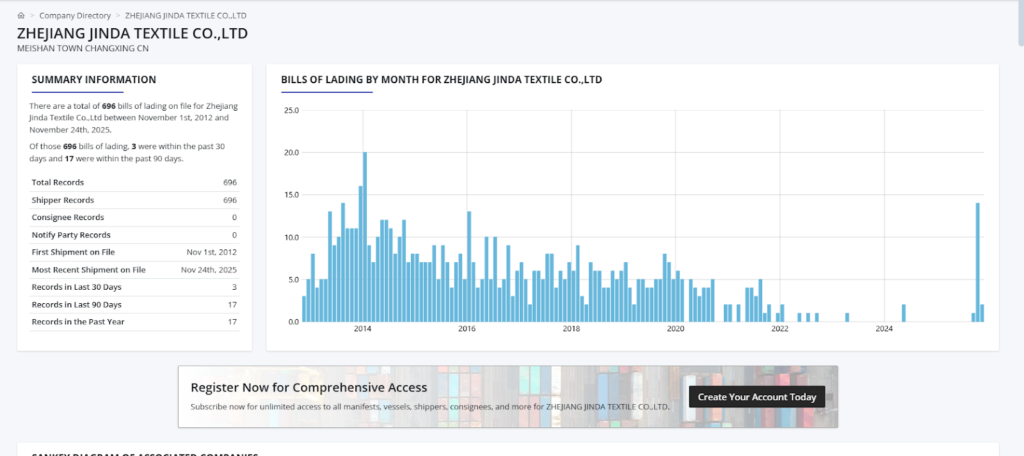Click the Notify Party Records row

134,235
